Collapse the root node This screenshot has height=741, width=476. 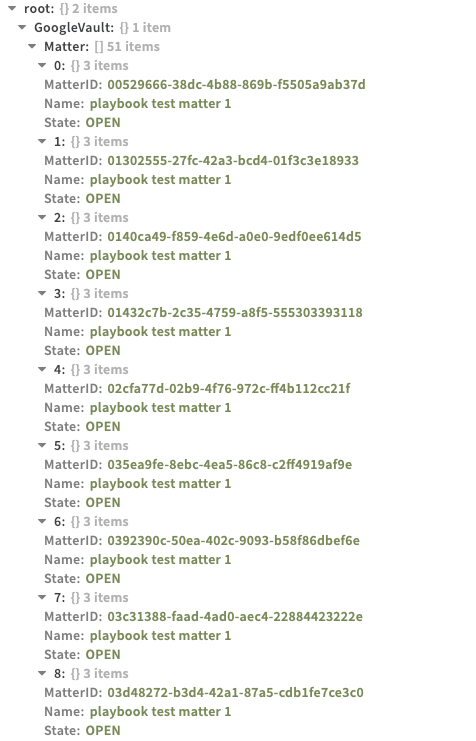[x=12, y=9]
